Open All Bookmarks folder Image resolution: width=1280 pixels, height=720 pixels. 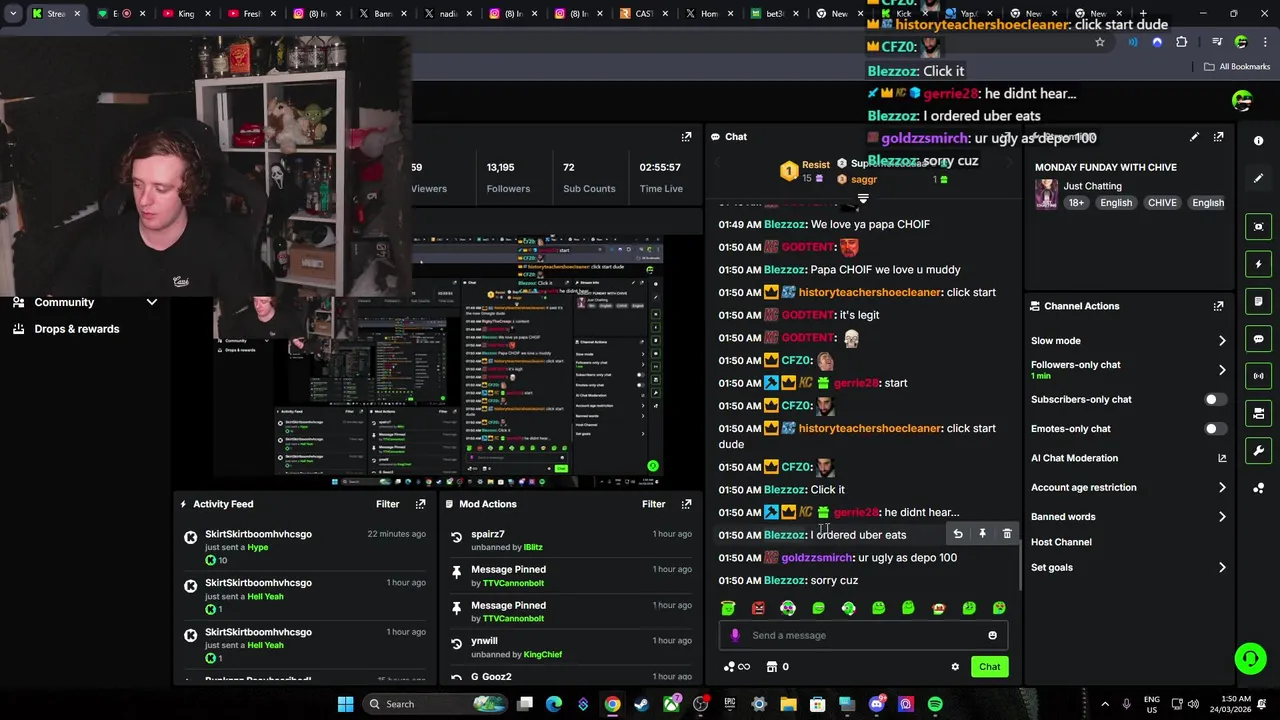click(x=1237, y=67)
